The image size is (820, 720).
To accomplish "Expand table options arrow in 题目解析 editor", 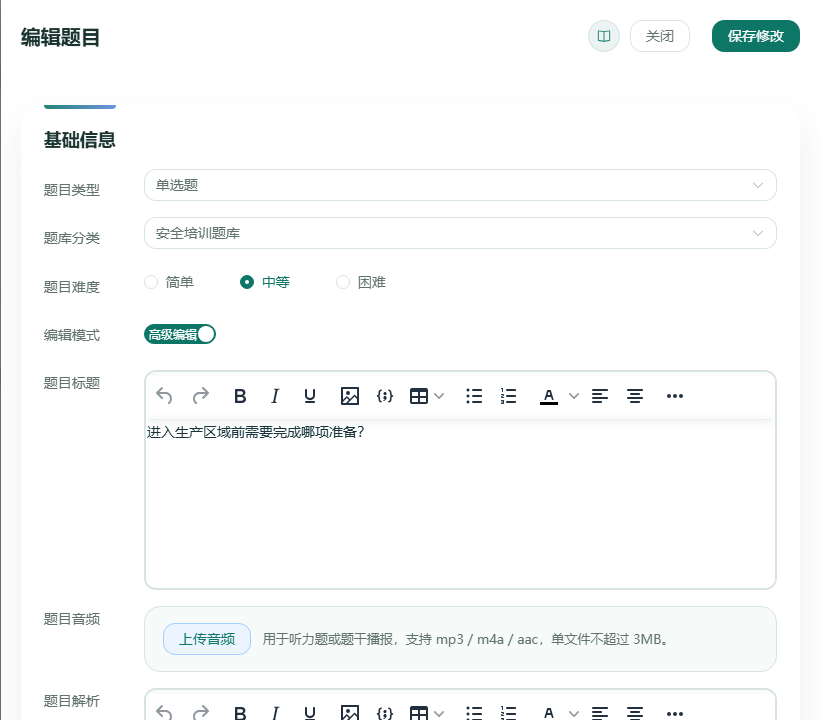I will 439,713.
